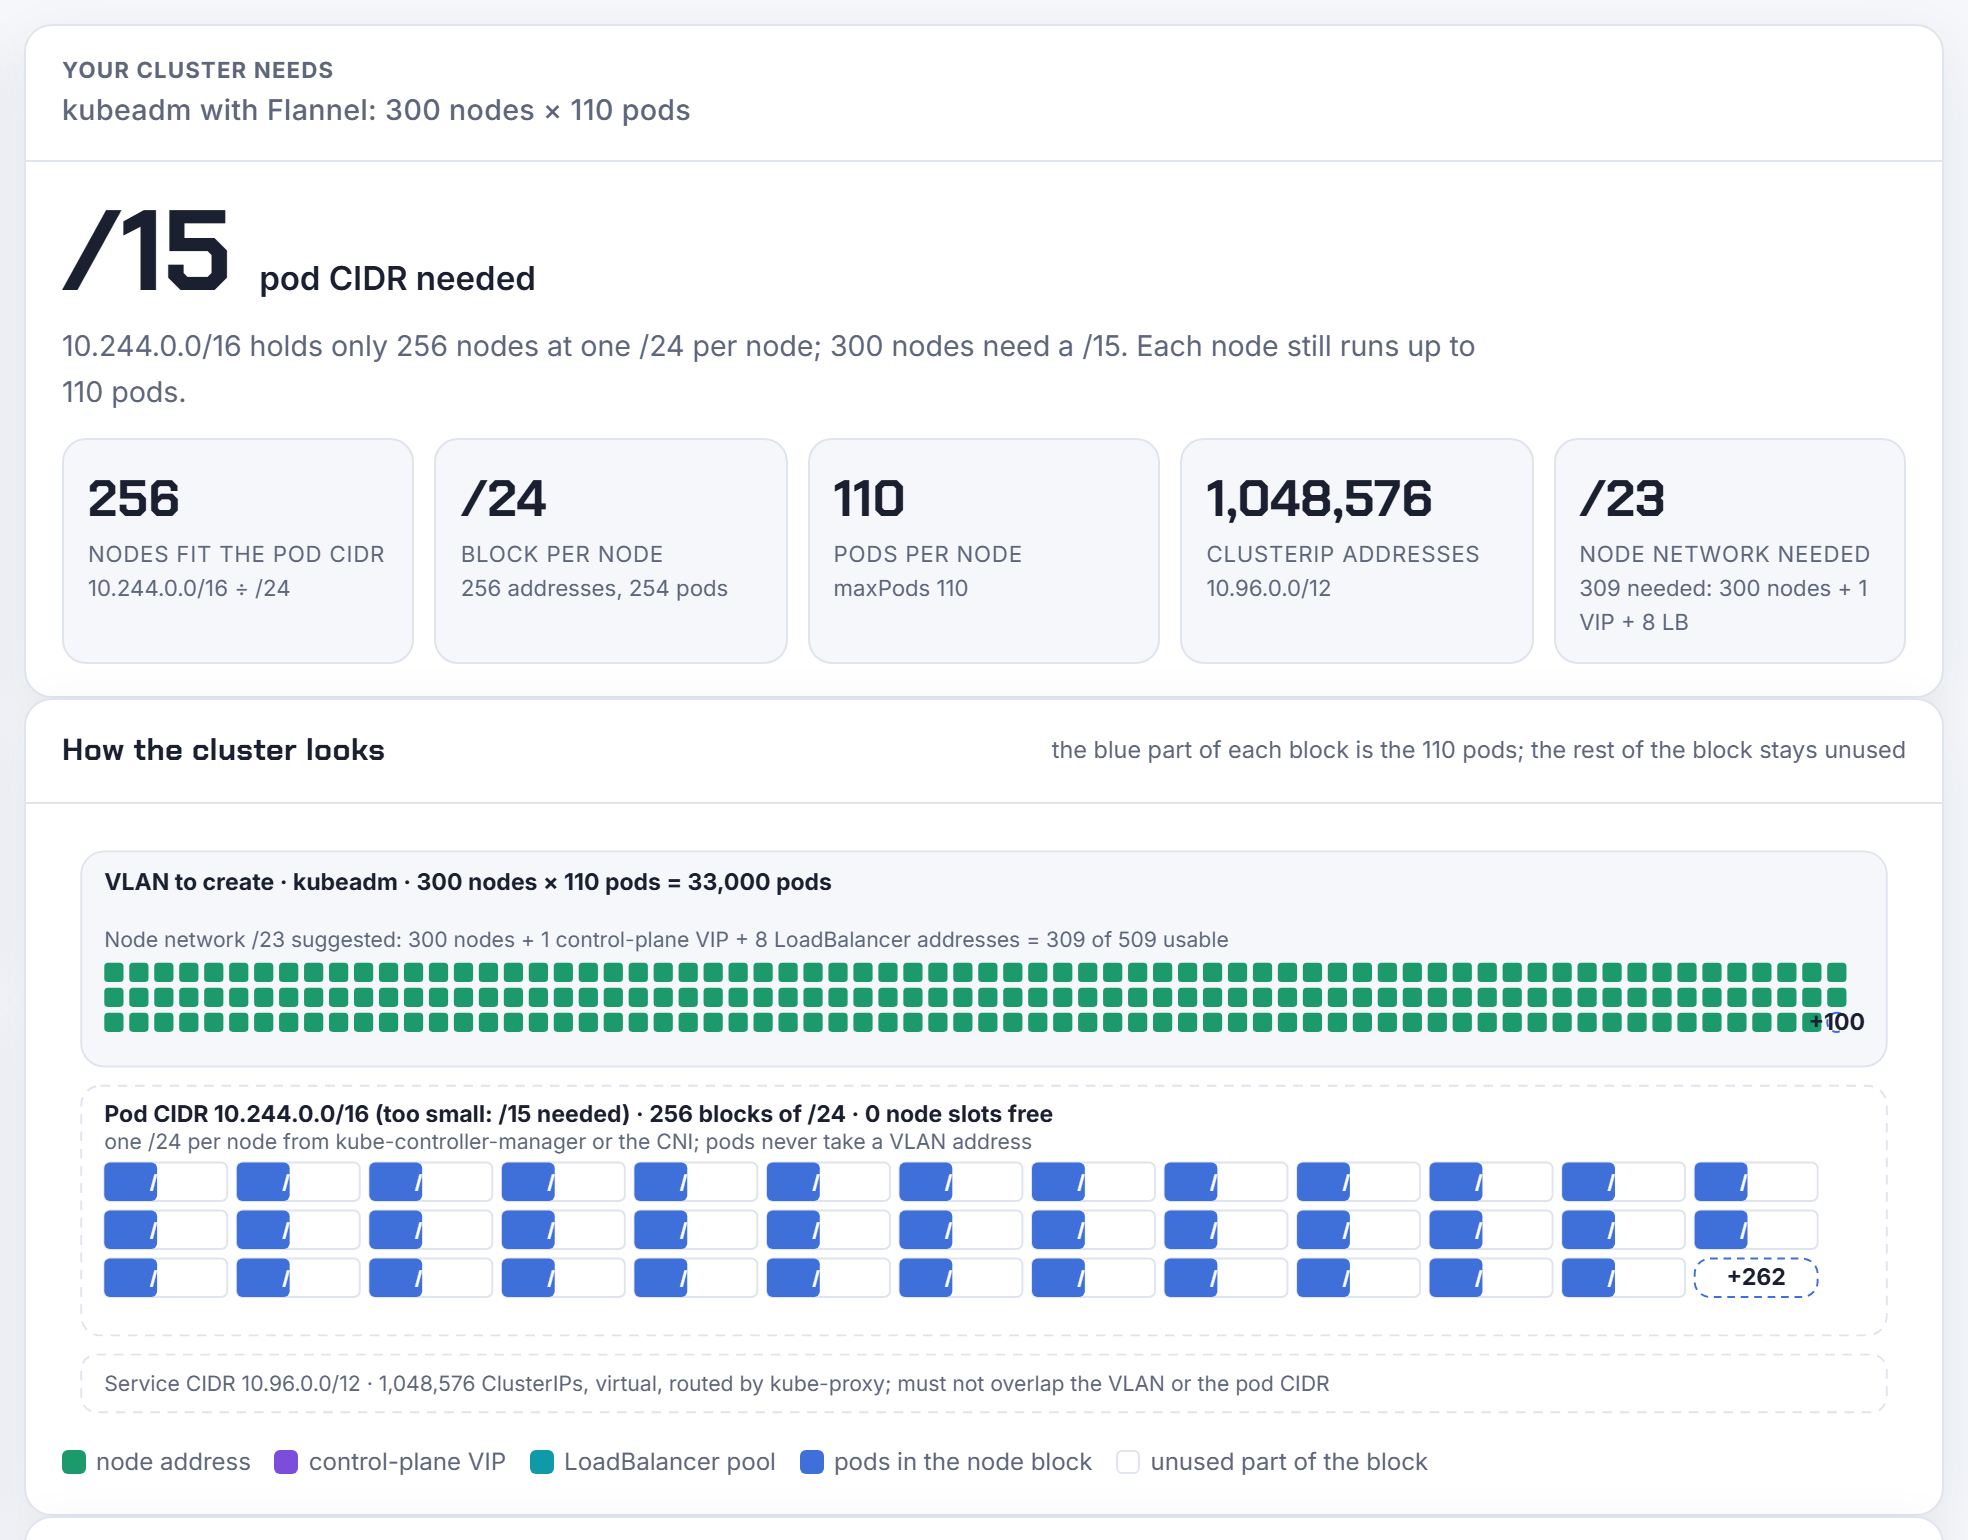
Task: Click the 1,048,576 ClusterIP addresses card
Action: coord(1357,551)
